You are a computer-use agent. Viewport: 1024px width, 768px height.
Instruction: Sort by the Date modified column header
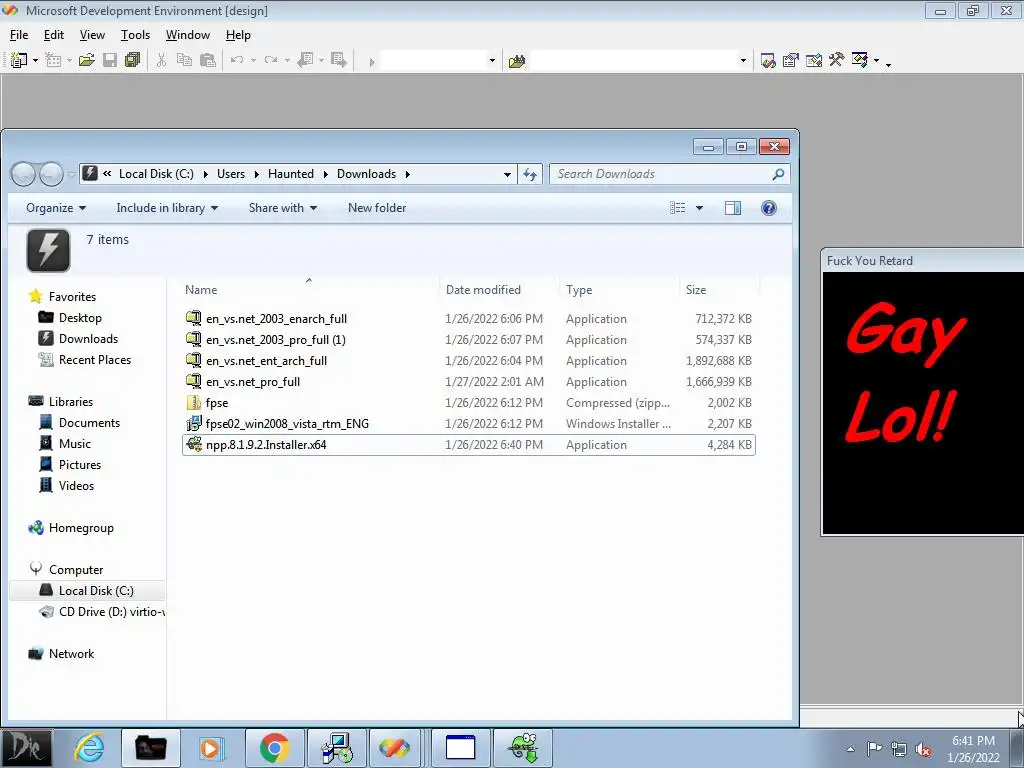click(x=483, y=290)
